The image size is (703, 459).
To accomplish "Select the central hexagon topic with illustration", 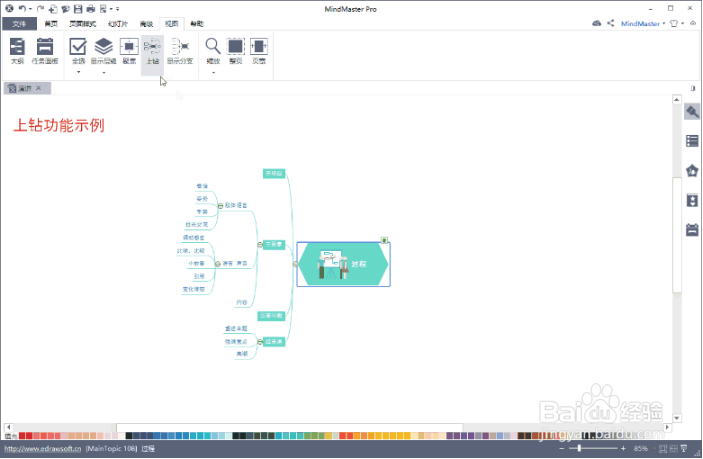I will click(x=343, y=264).
